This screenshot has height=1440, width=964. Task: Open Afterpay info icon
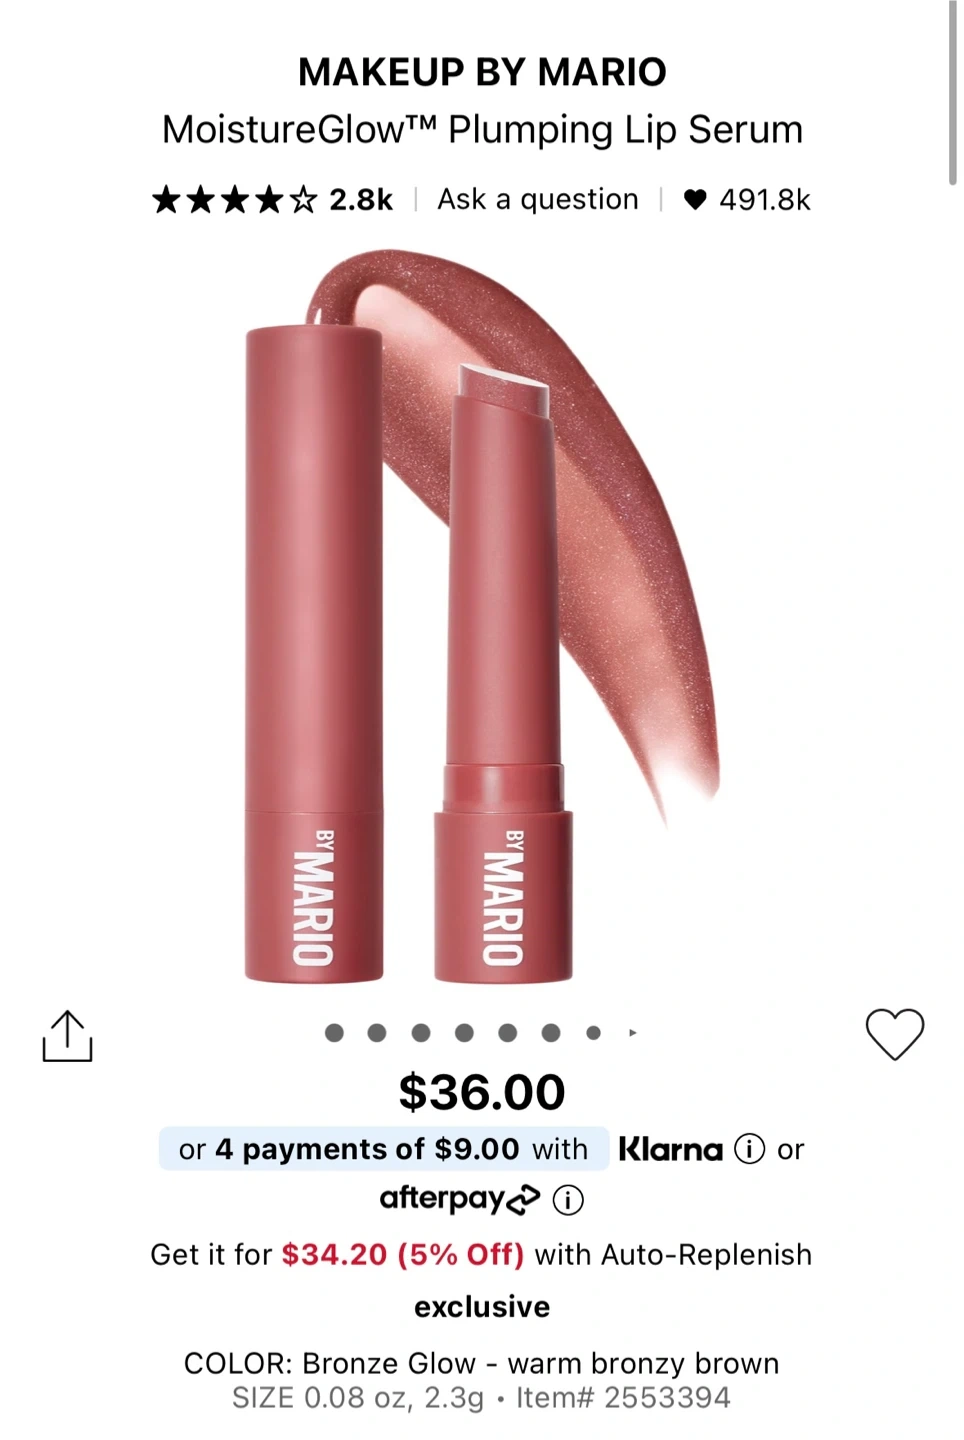[x=568, y=1199]
